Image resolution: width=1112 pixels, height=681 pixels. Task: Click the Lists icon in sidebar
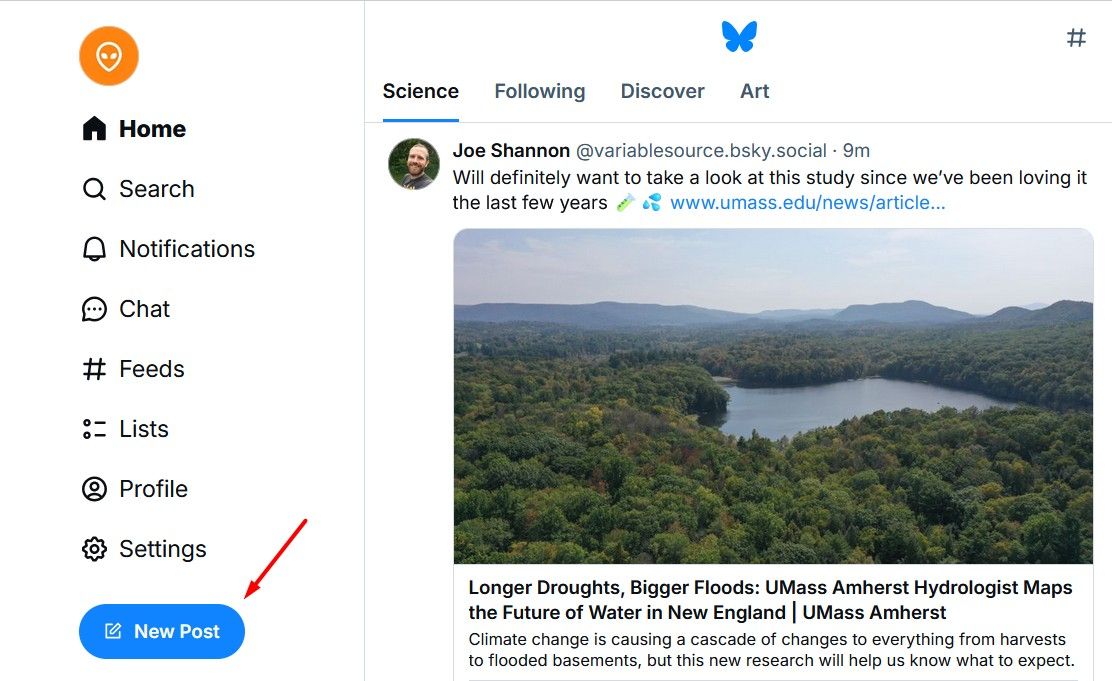tap(94, 429)
